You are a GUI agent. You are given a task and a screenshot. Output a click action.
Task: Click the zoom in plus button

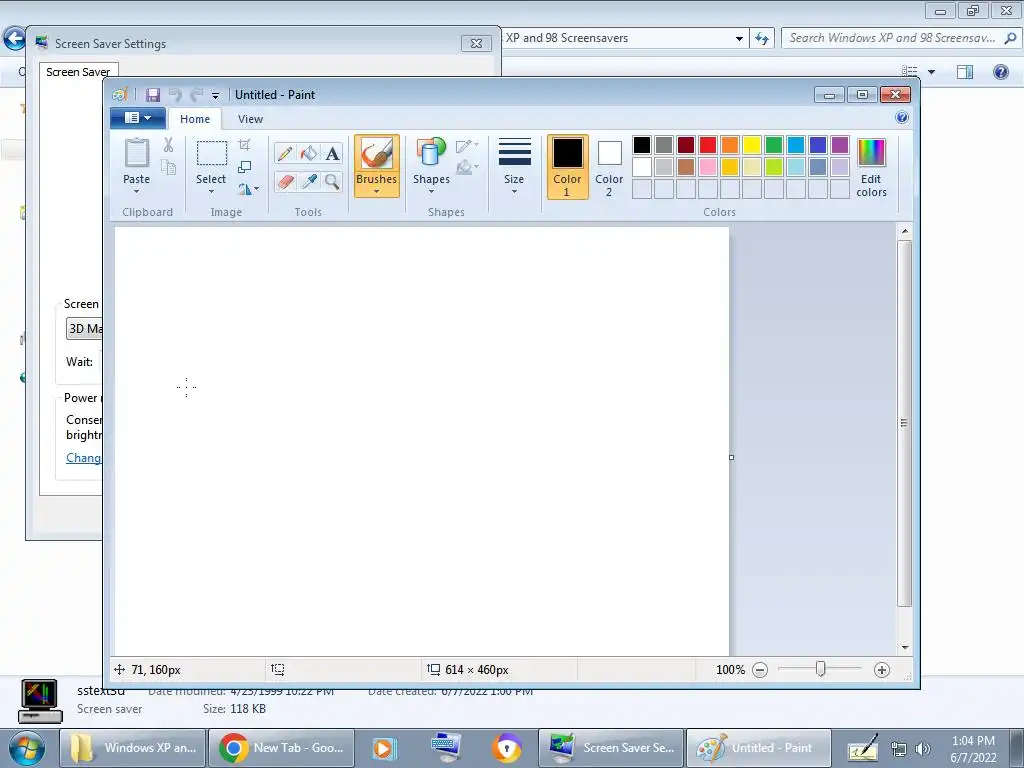[x=882, y=669]
